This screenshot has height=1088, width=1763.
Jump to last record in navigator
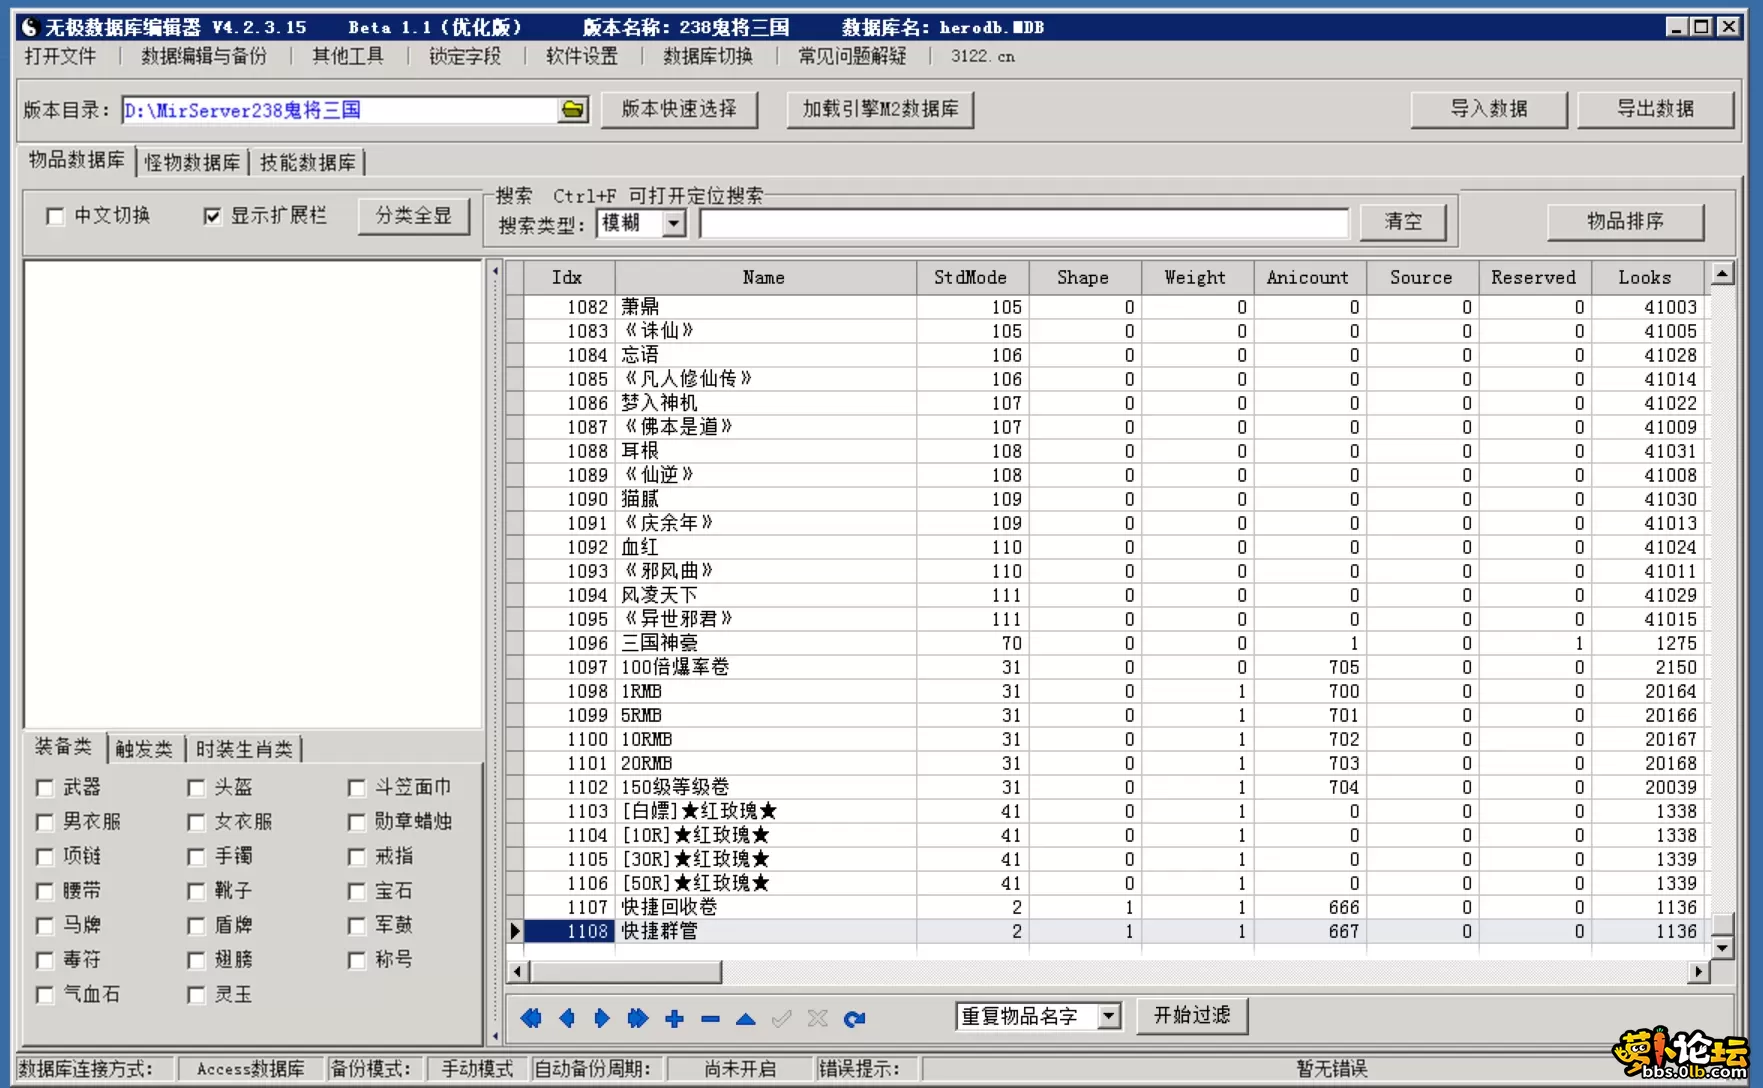(638, 1018)
